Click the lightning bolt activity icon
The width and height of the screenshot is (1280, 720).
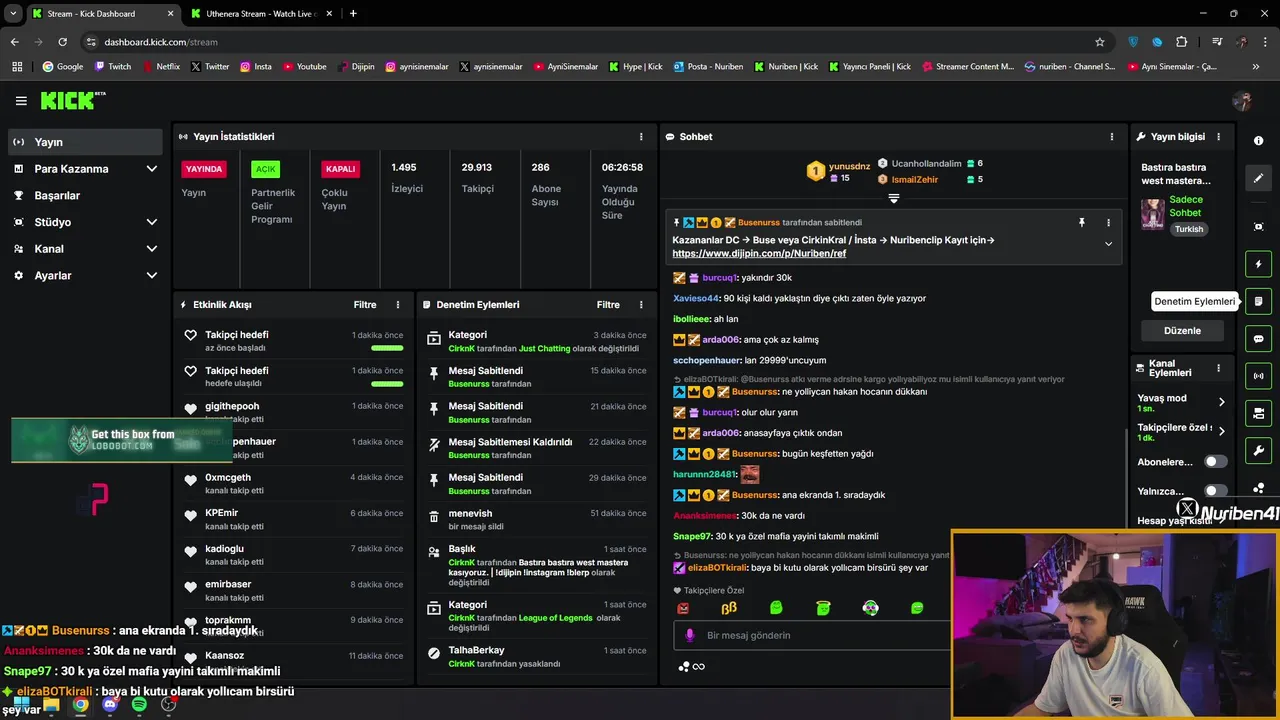point(1259,264)
